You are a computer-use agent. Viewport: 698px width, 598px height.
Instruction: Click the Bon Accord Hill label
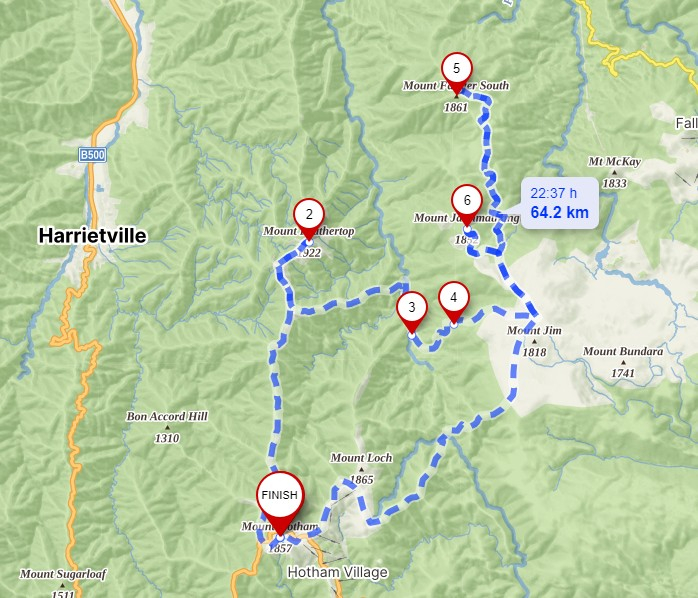click(167, 416)
